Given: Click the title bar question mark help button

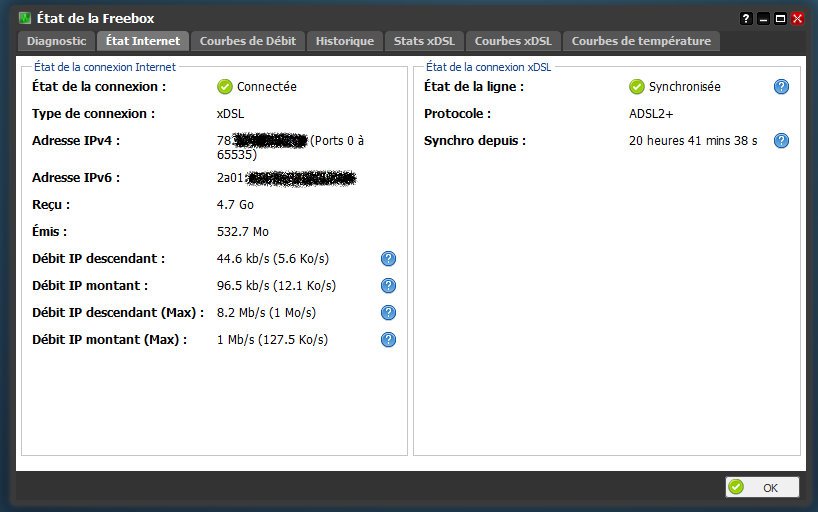Looking at the screenshot, I should [x=746, y=19].
